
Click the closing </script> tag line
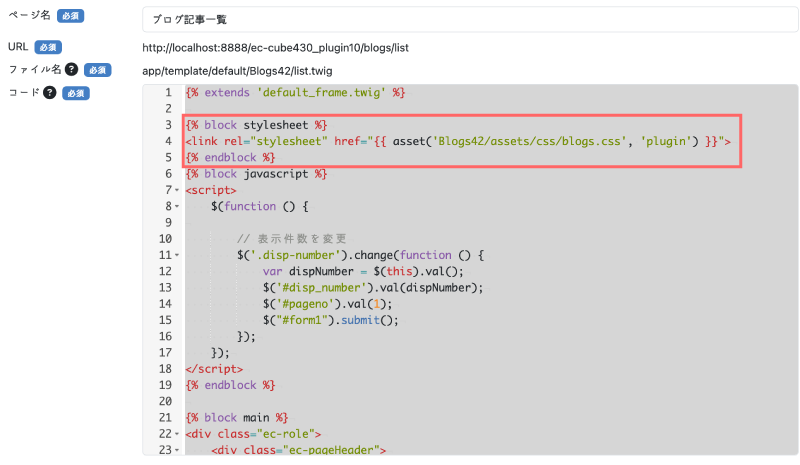click(x=214, y=369)
